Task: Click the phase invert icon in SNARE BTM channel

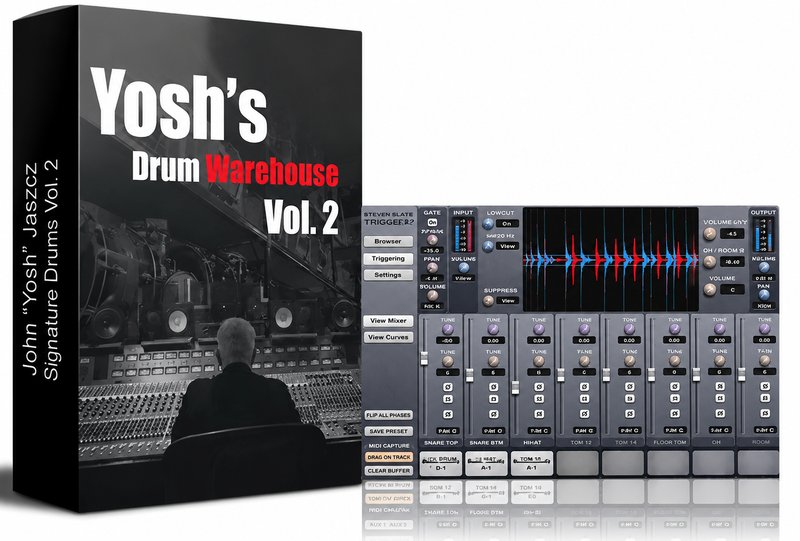Action: (x=493, y=387)
